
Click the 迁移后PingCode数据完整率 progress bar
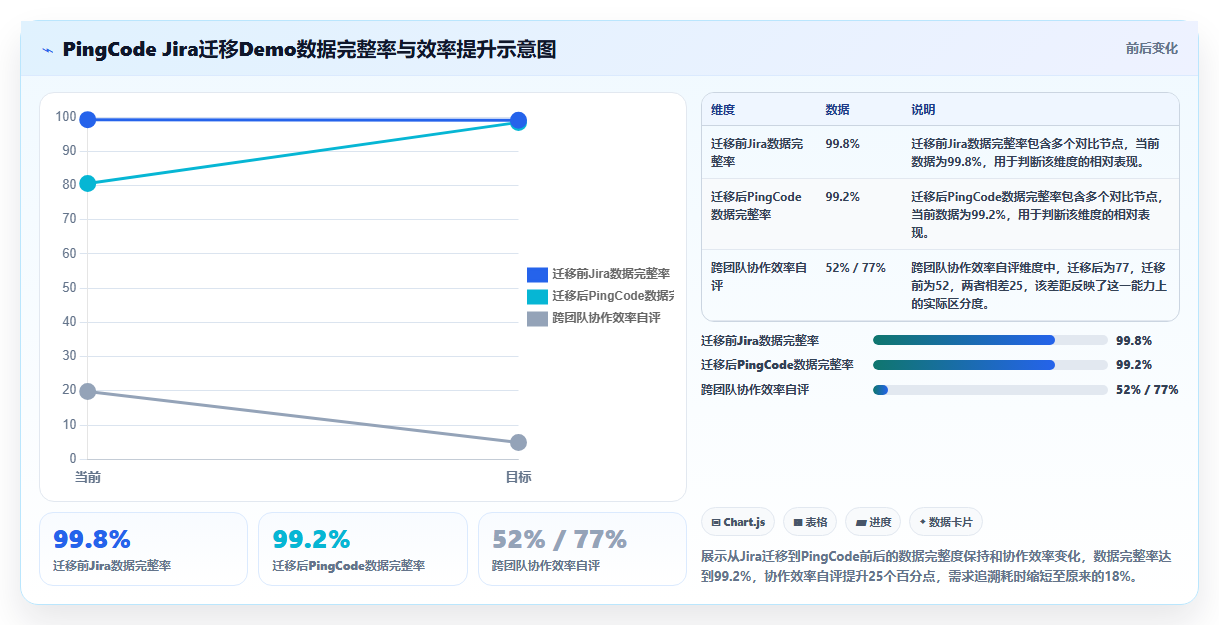pos(990,365)
